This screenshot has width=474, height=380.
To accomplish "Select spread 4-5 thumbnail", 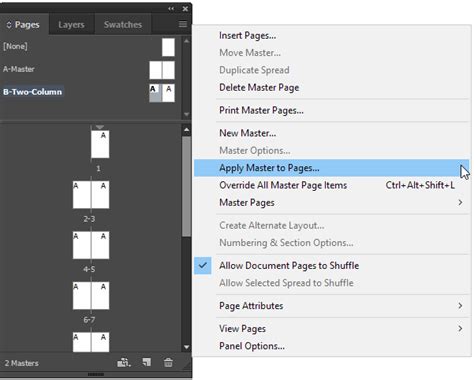I will click(91, 245).
